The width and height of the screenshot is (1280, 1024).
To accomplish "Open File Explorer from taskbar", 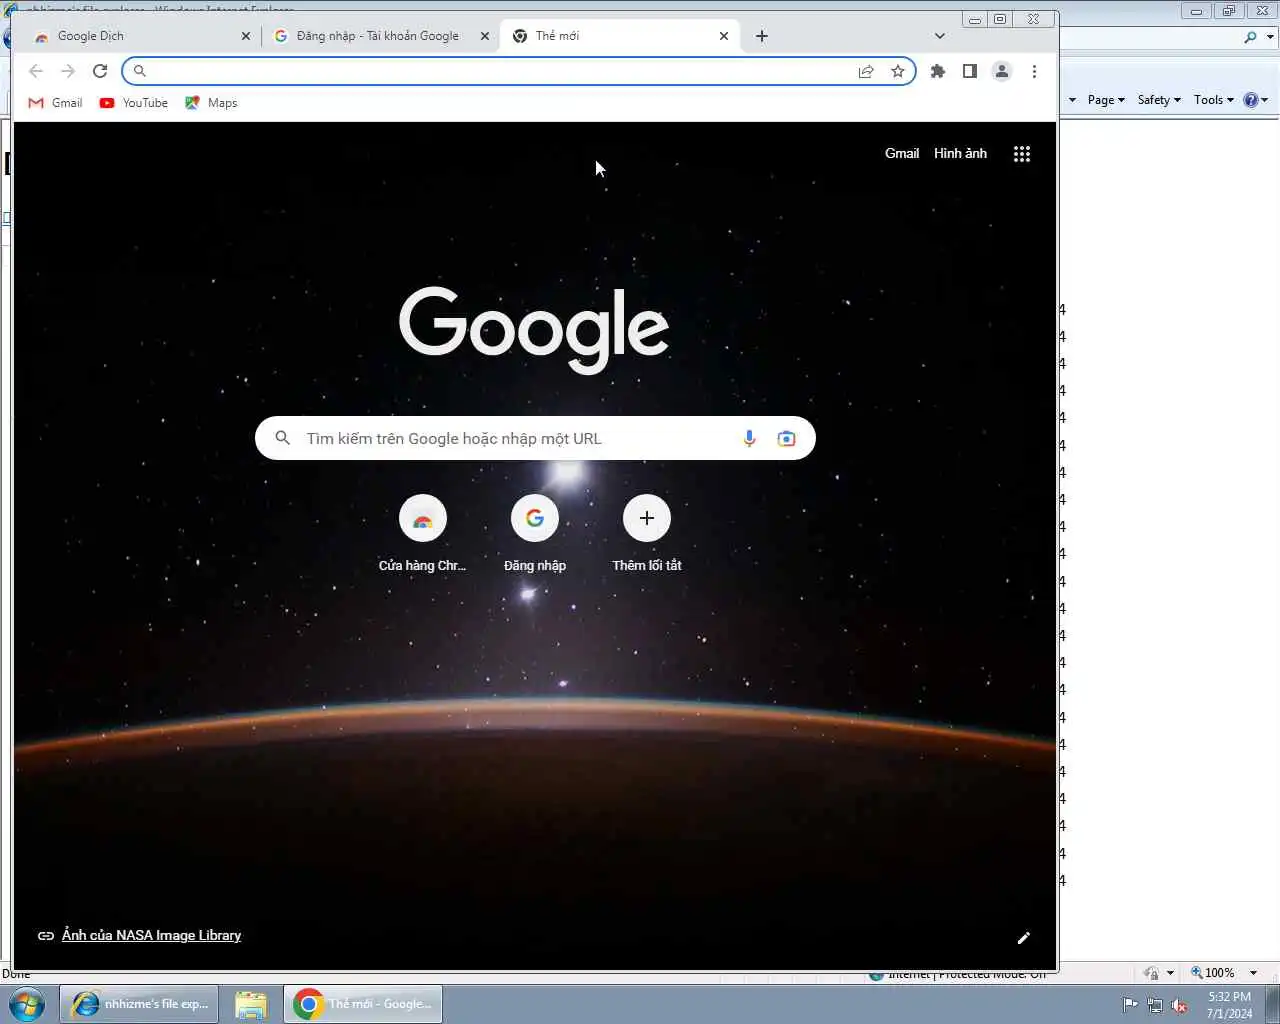I will (251, 1004).
